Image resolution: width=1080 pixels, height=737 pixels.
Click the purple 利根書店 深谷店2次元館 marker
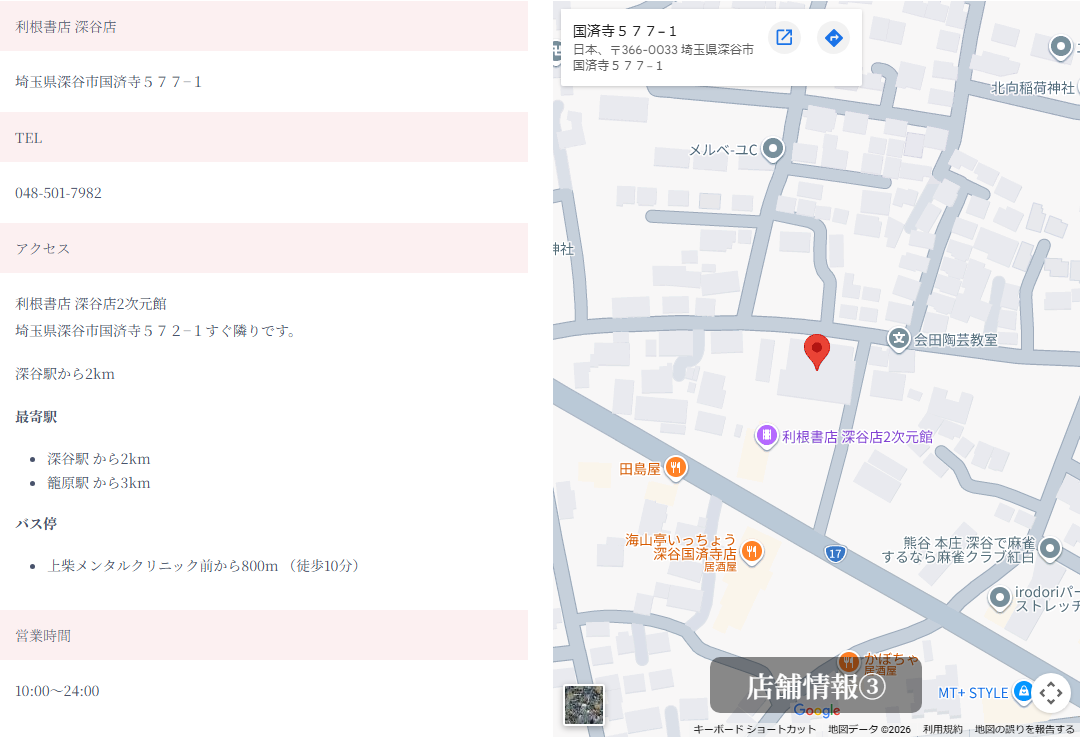tap(767, 436)
